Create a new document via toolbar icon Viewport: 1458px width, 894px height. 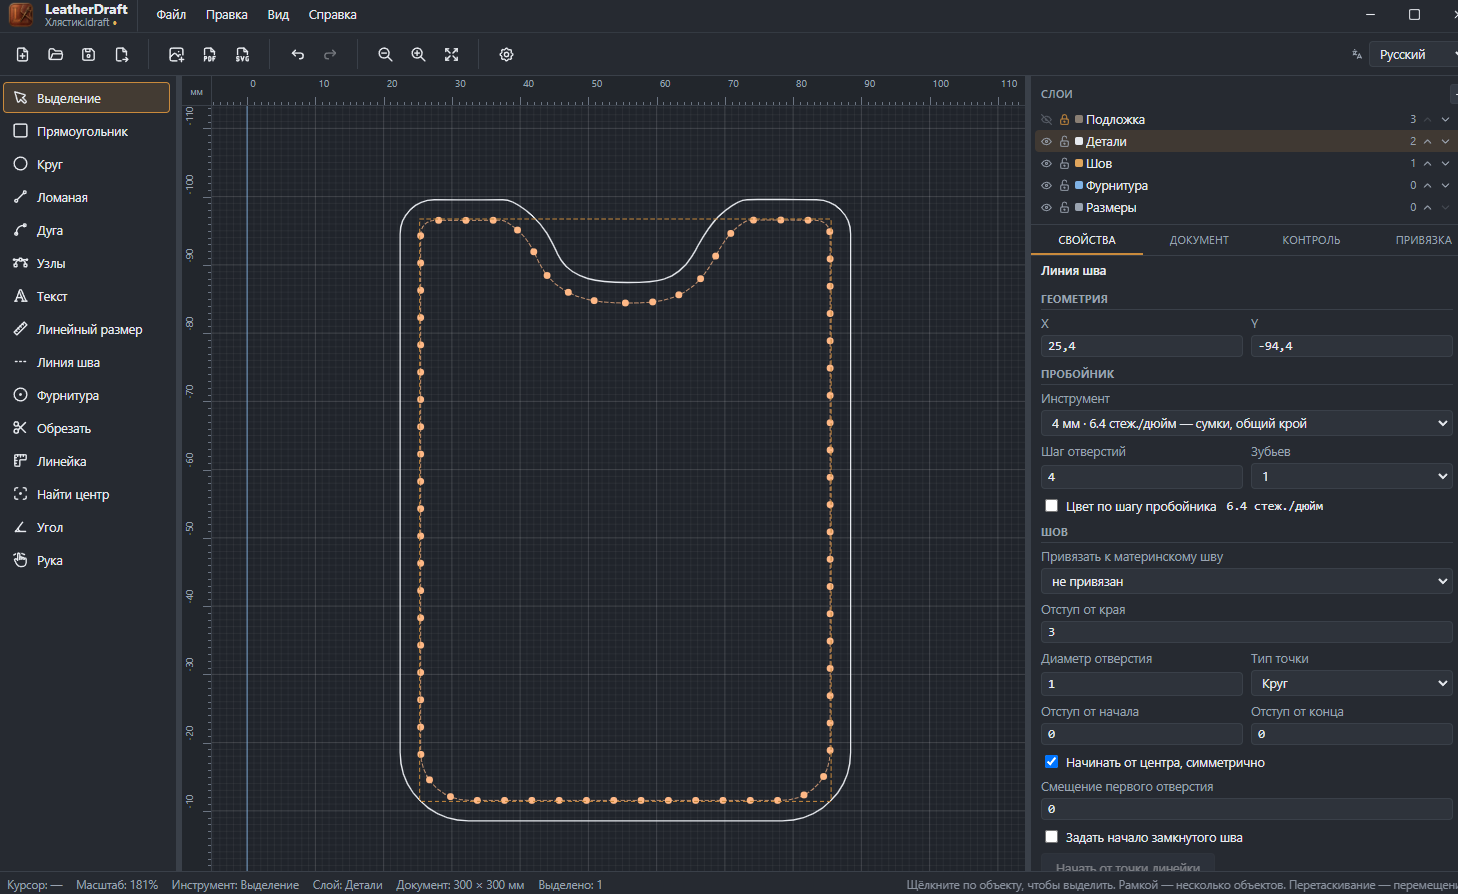point(23,55)
